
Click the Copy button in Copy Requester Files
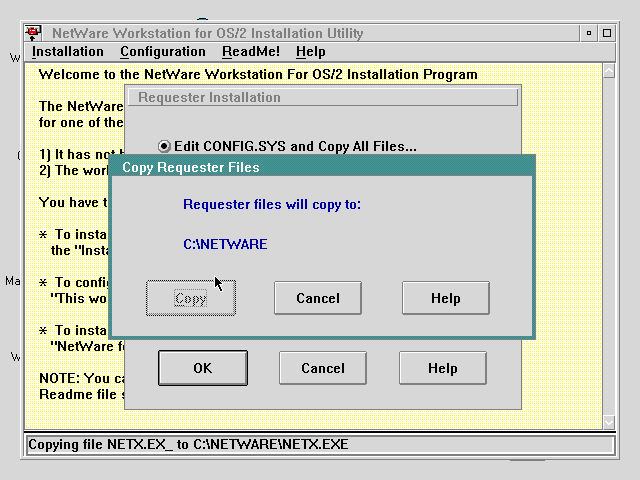coord(191,298)
